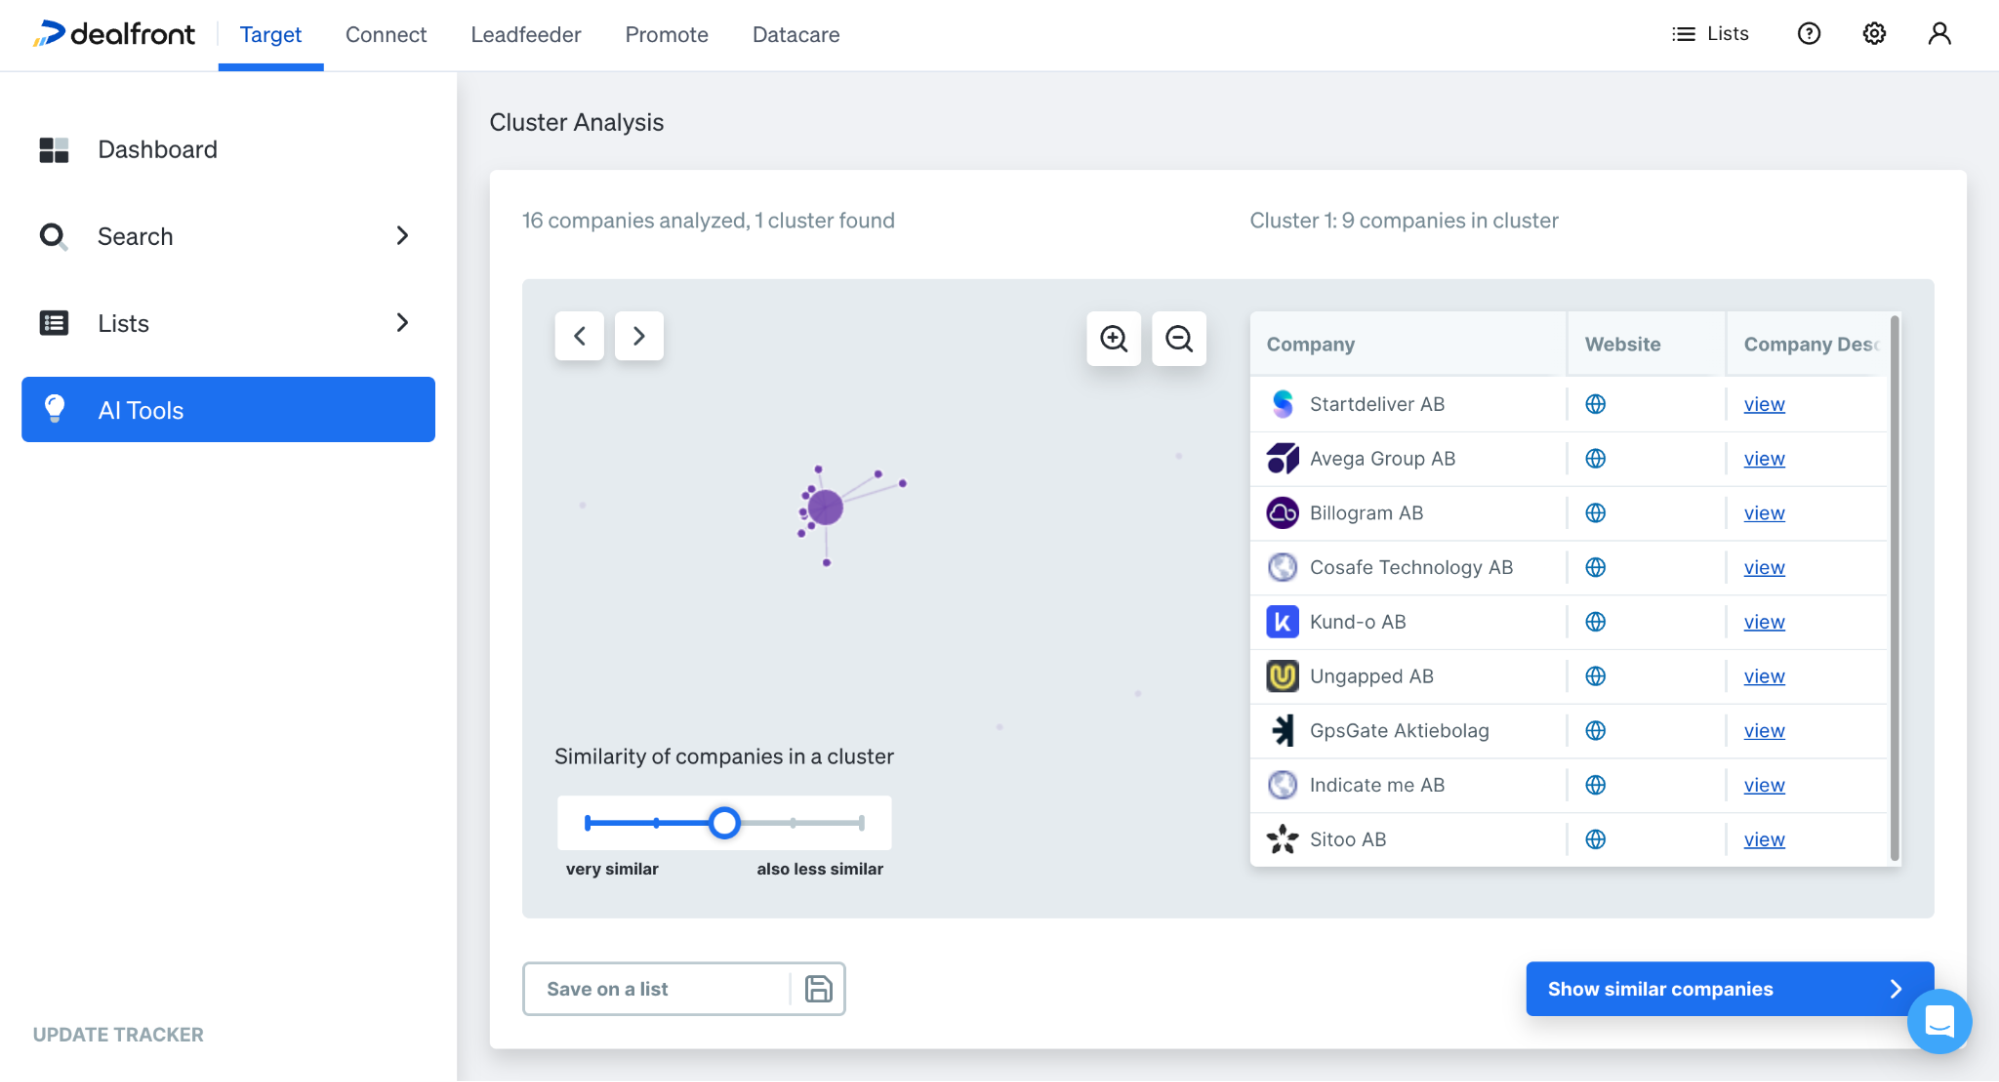View details for Cosafe Technology AB
This screenshot has width=1999, height=1082.
pos(1763,567)
